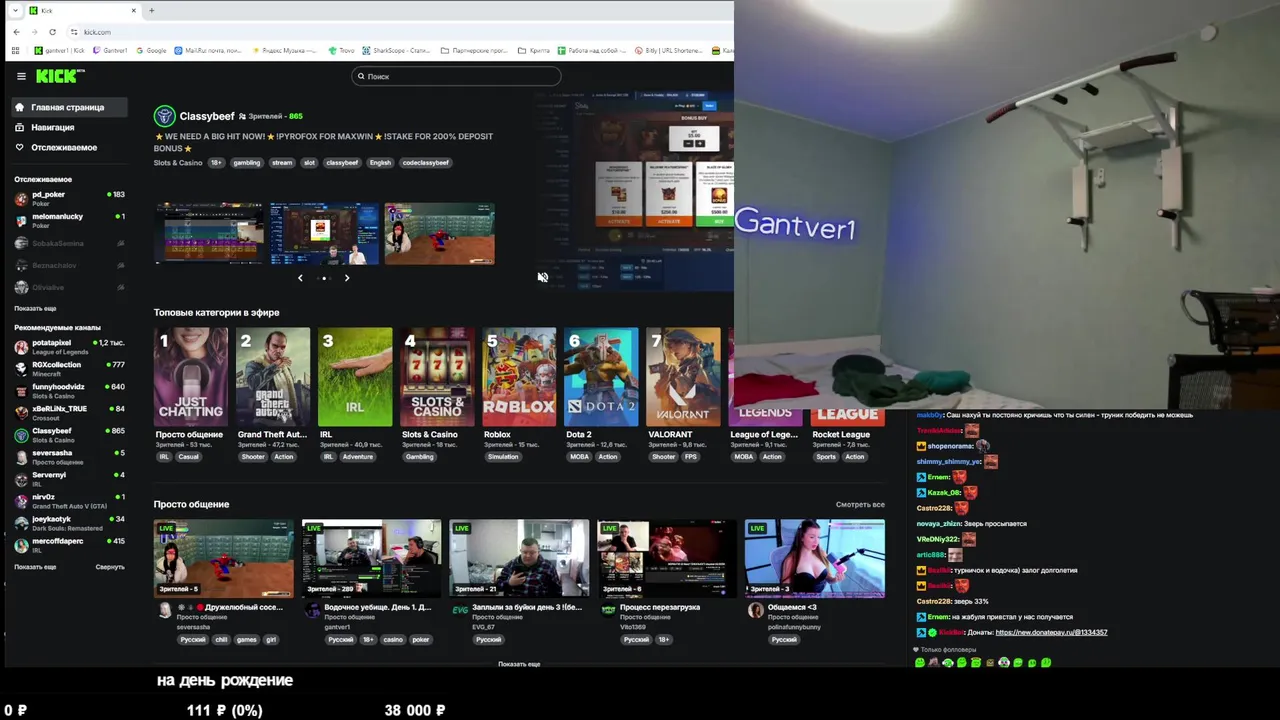Open Отслеживаемое heart menu item
Image resolution: width=1280 pixels, height=720 pixels.
(x=70, y=147)
